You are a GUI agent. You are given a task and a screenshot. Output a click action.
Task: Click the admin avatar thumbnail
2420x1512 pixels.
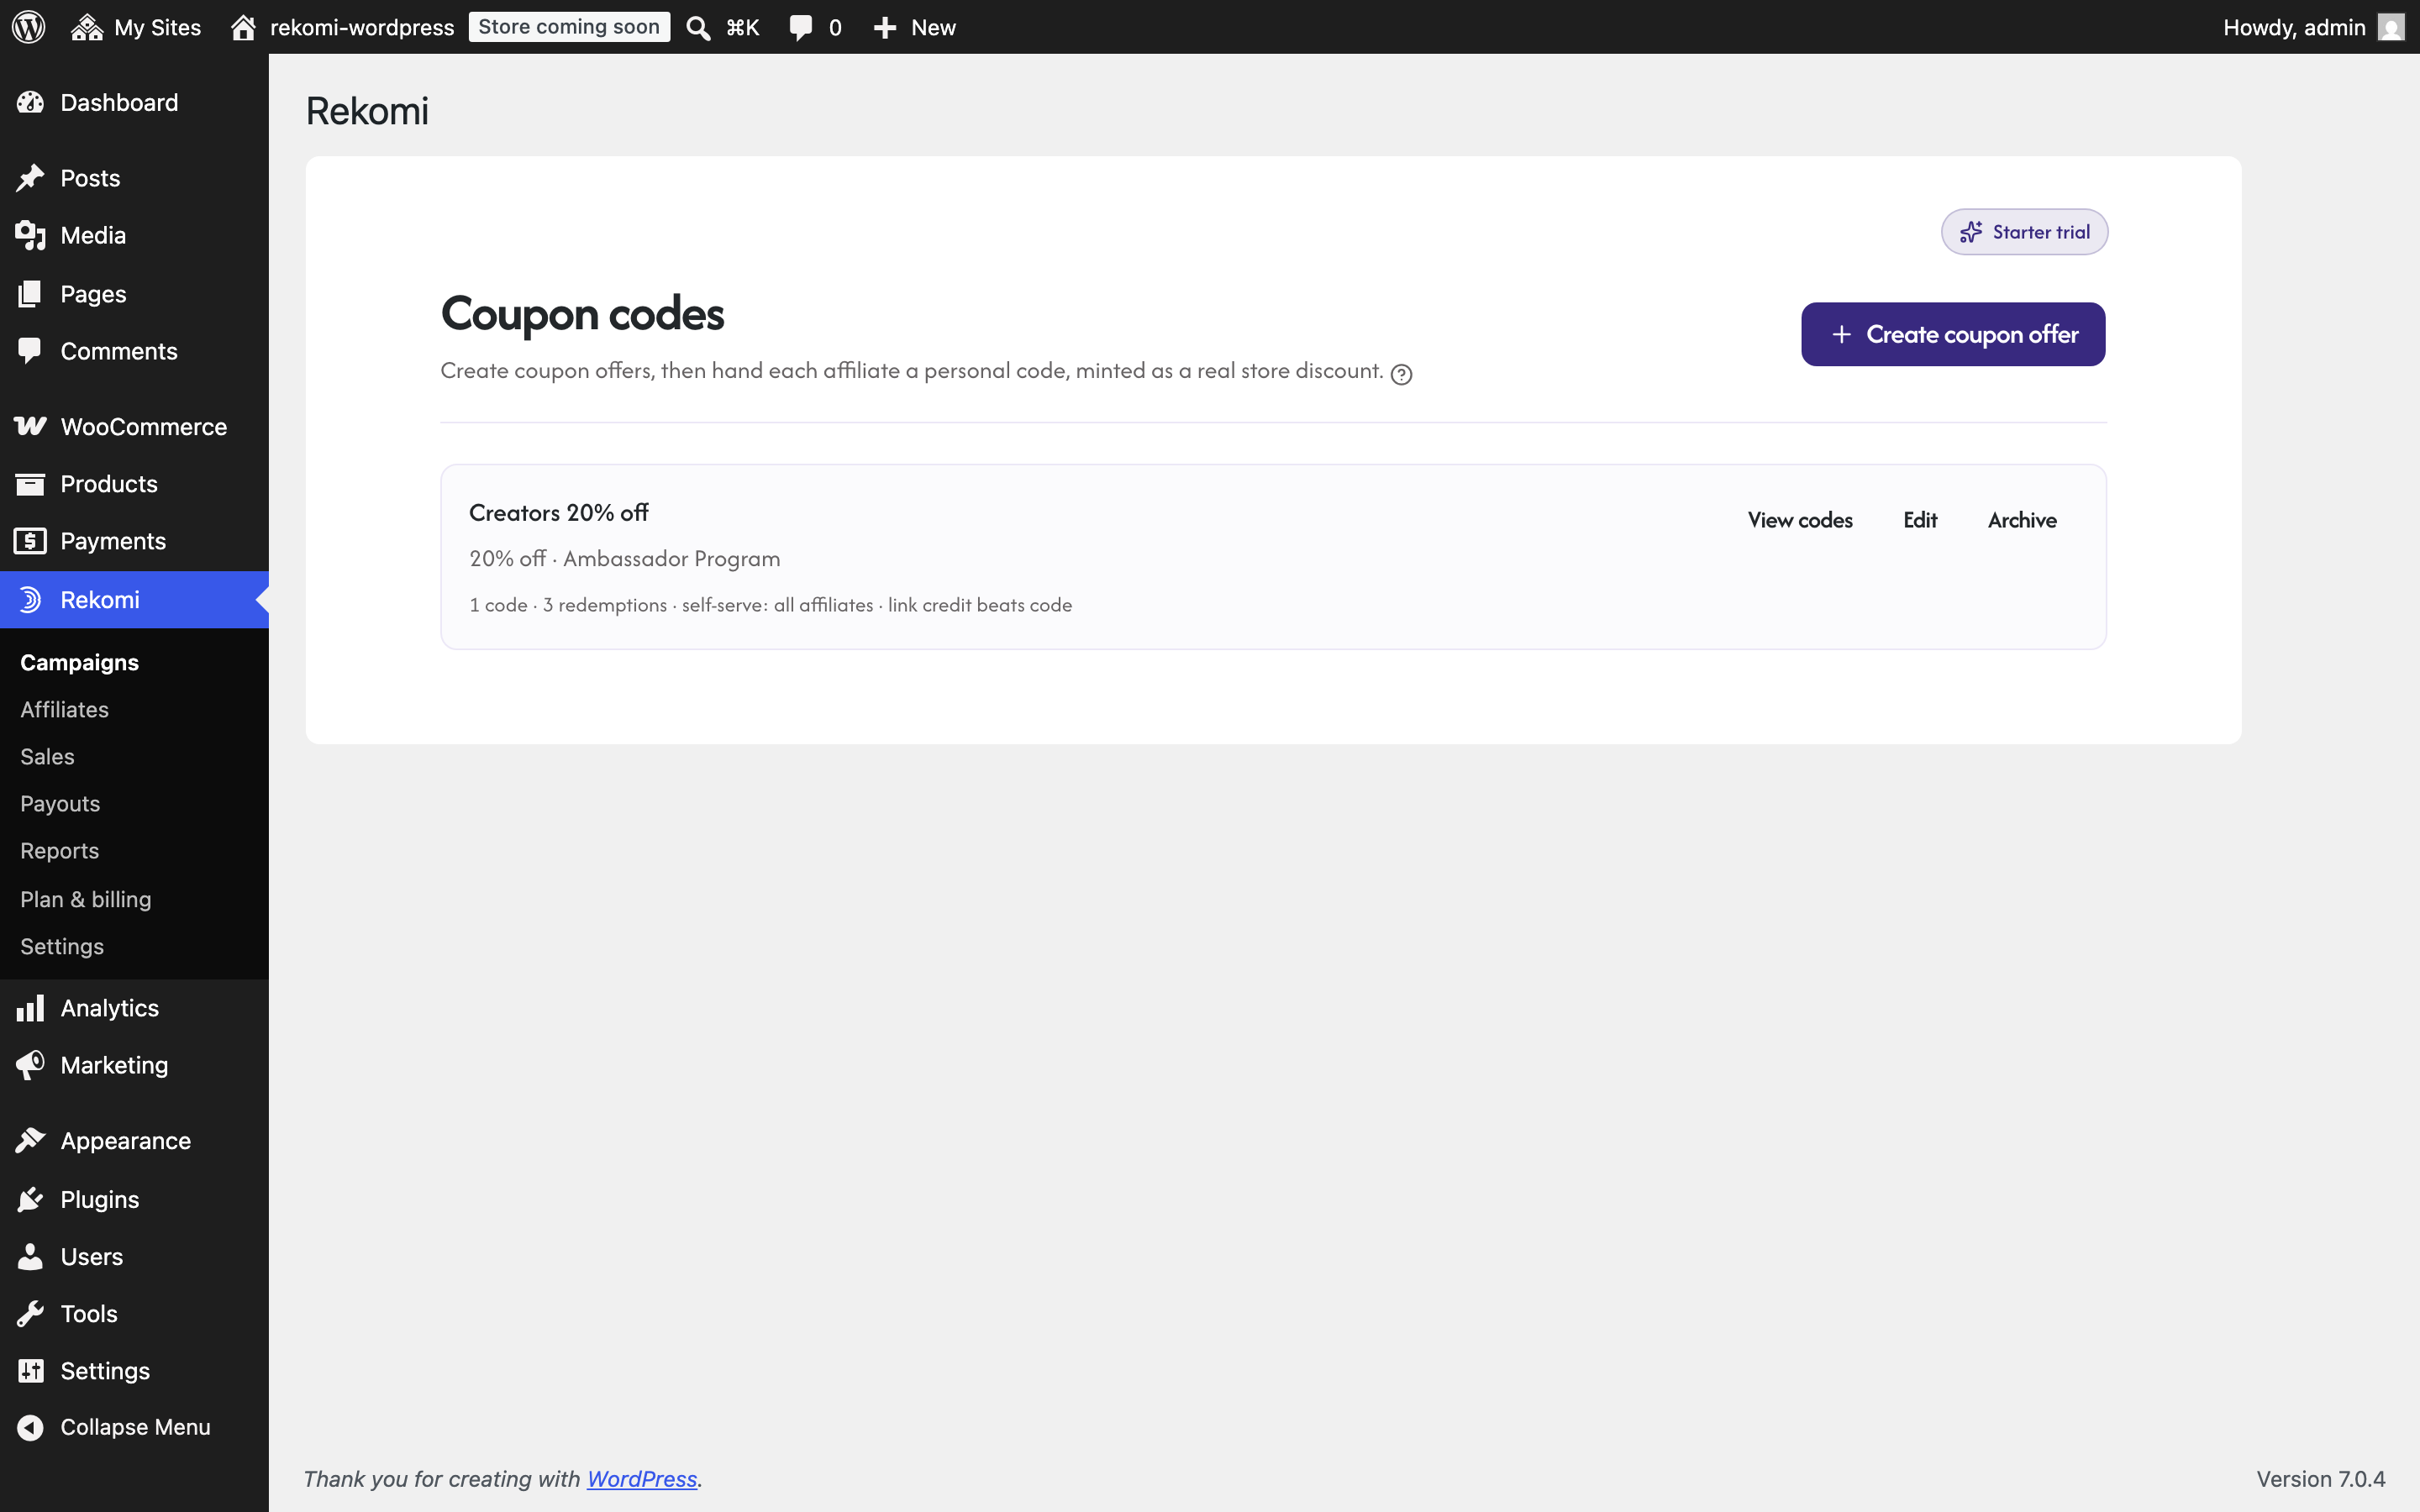click(2390, 27)
